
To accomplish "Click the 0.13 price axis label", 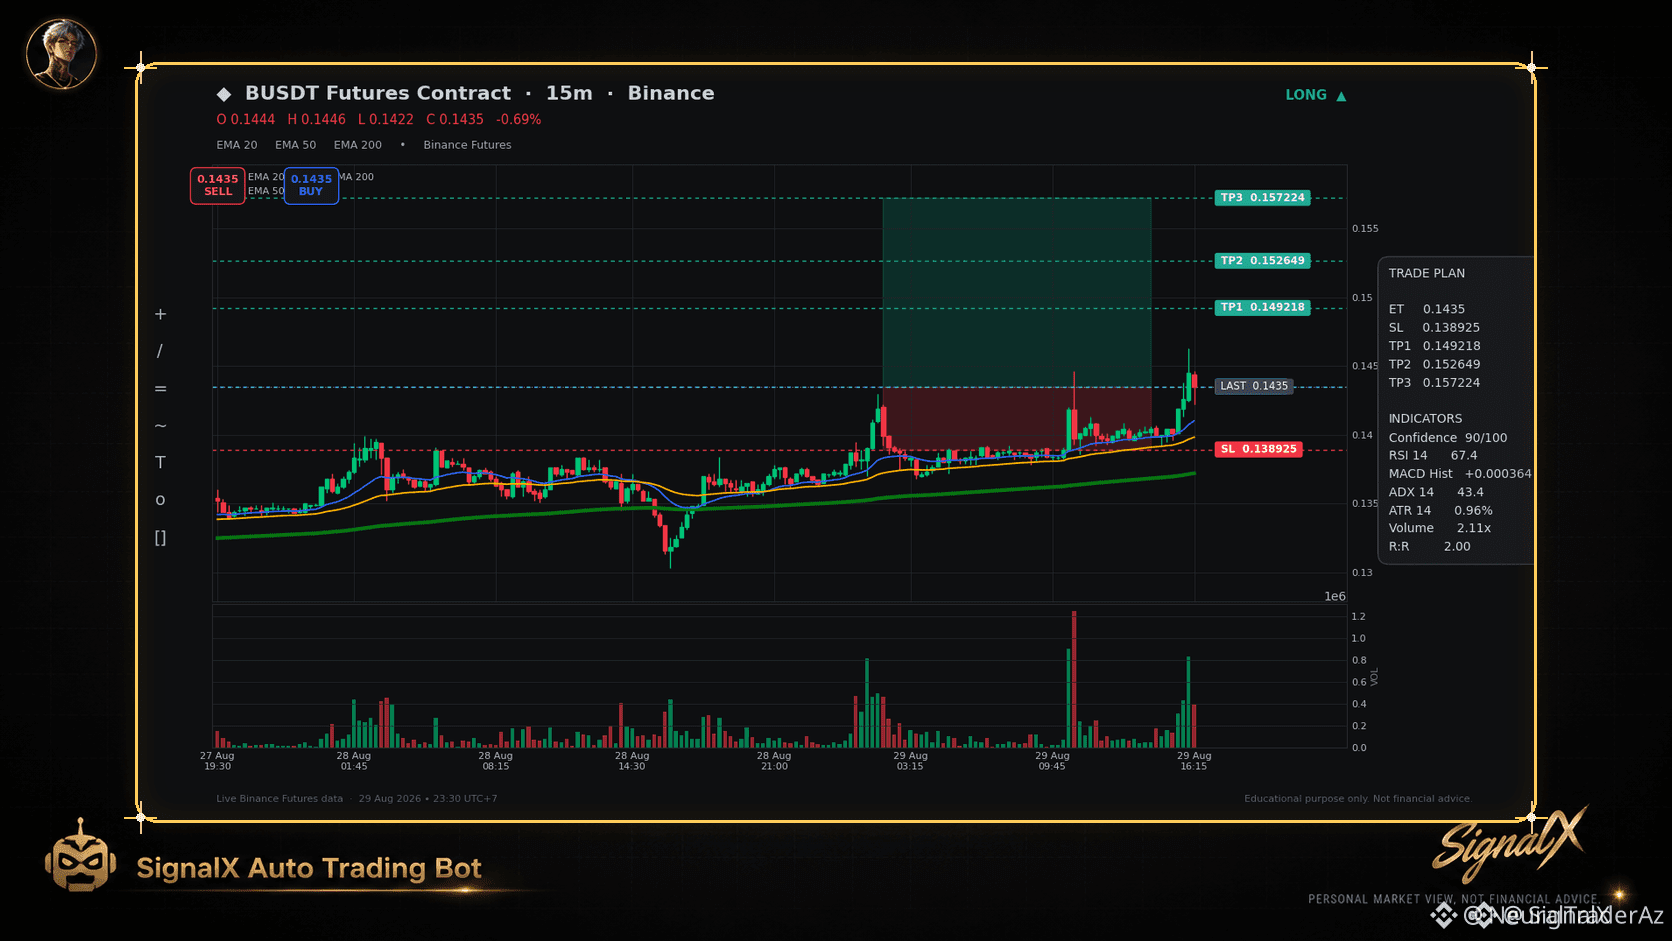I will coord(1362,573).
